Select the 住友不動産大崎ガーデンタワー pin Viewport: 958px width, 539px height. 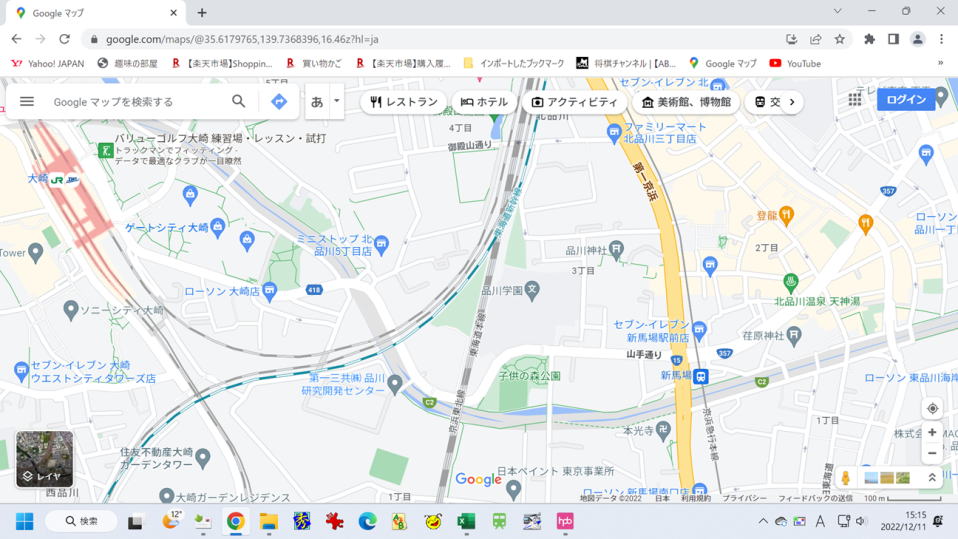pos(203,456)
